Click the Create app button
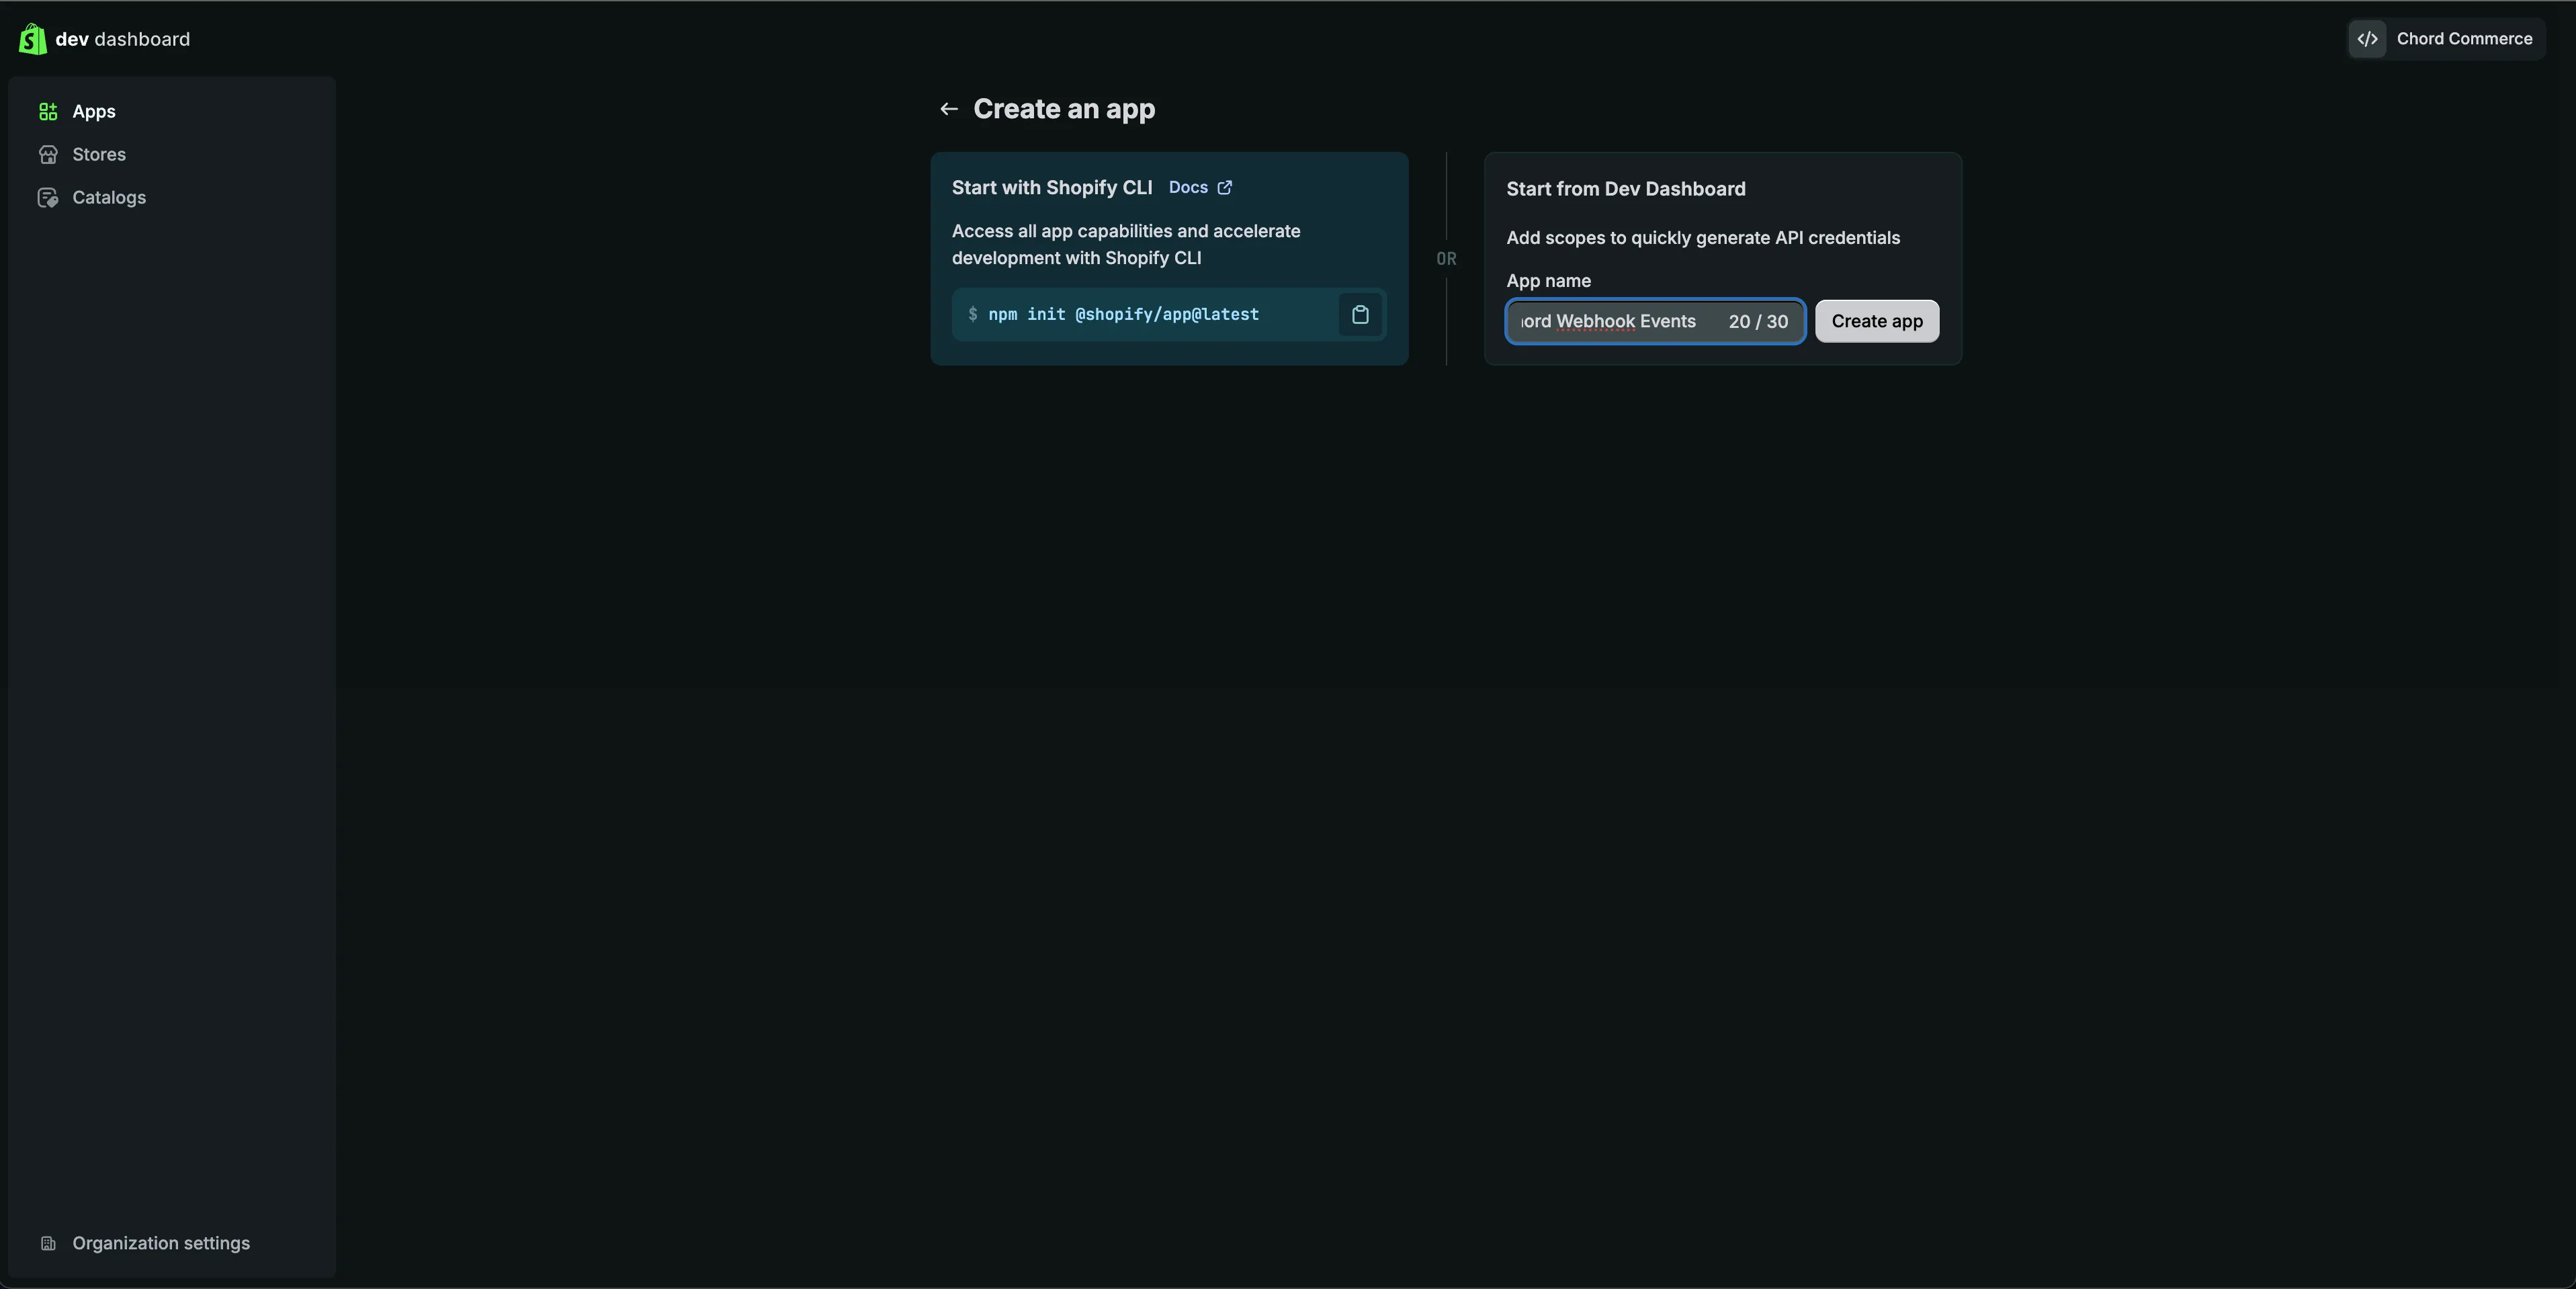Viewport: 2576px width, 1289px height. point(1877,321)
